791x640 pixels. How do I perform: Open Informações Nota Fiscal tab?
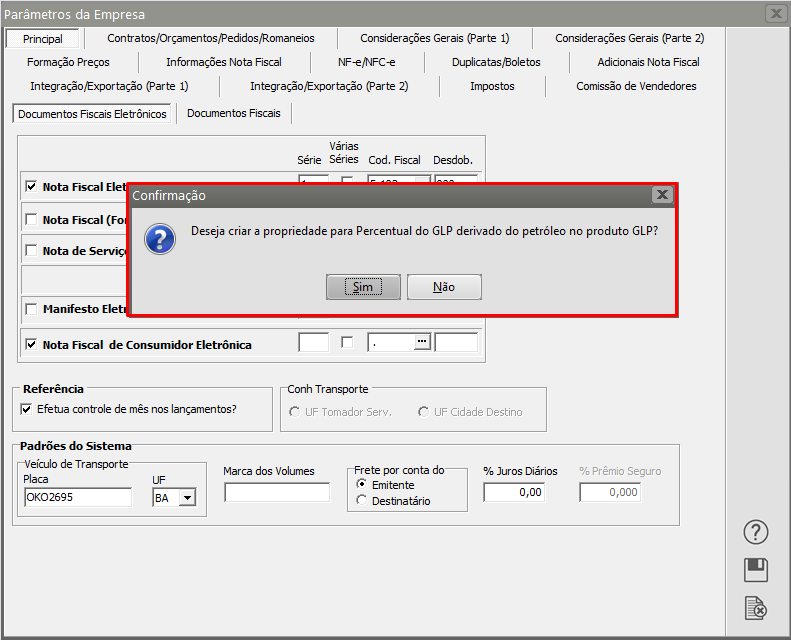224,62
